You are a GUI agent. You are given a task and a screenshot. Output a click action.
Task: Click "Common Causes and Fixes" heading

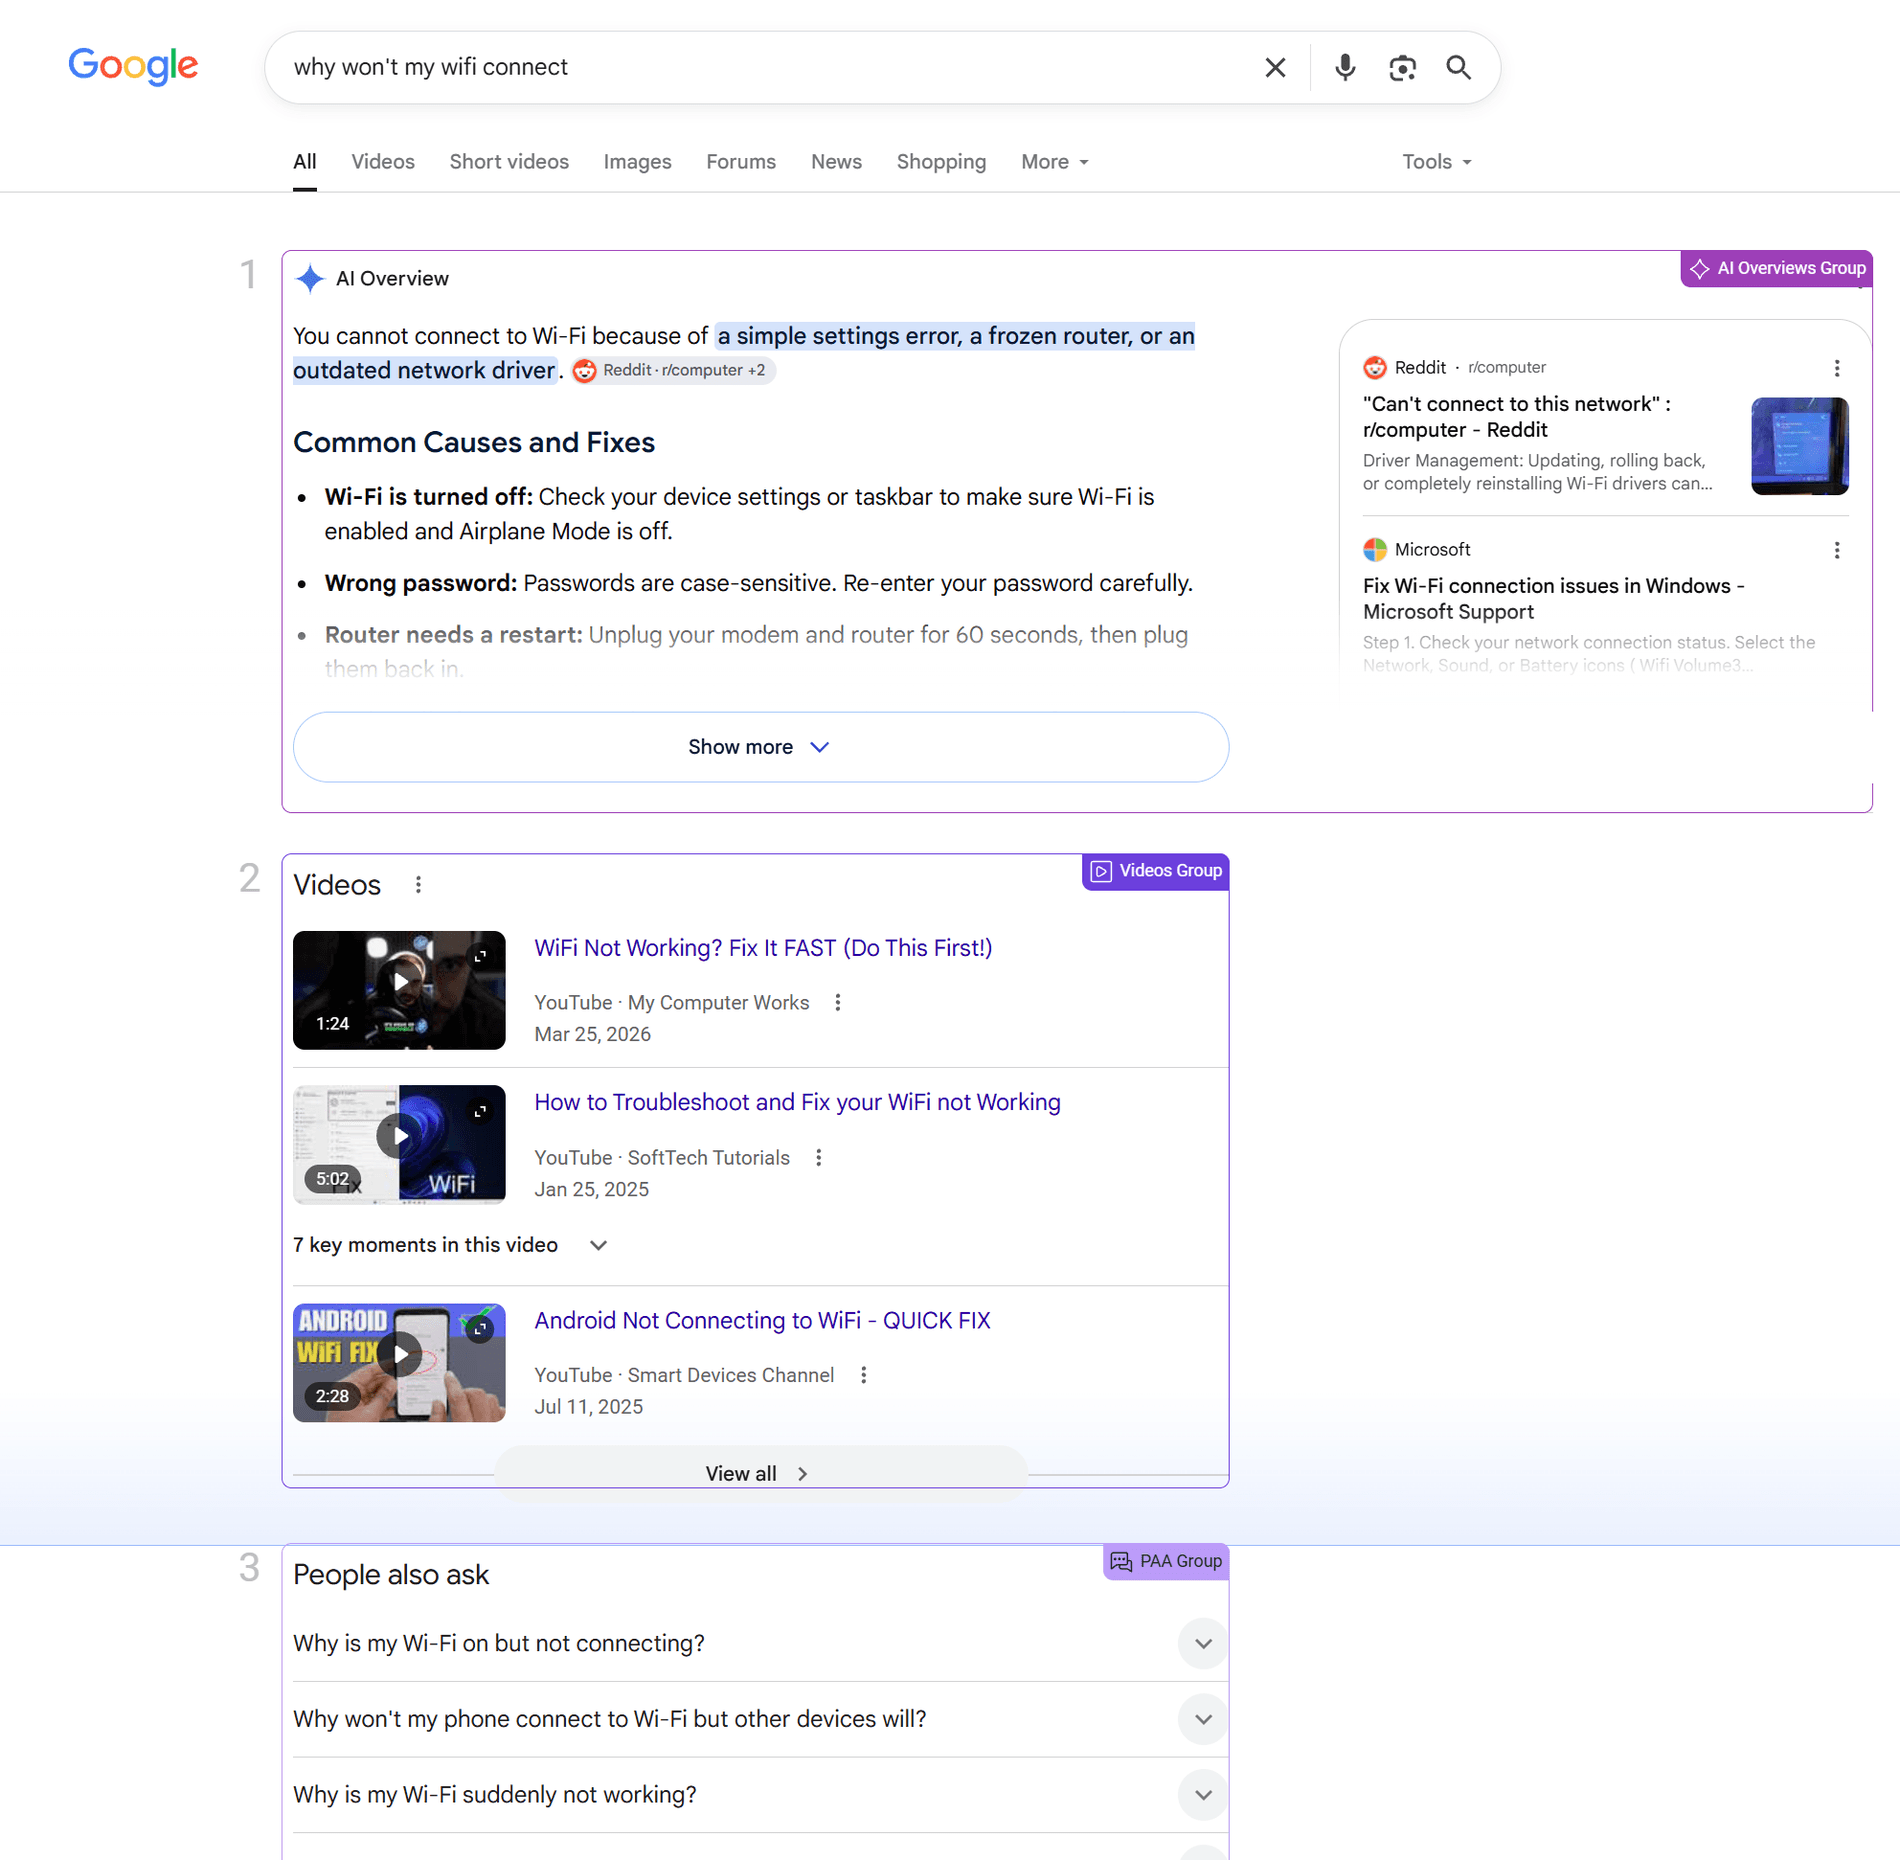click(x=474, y=442)
